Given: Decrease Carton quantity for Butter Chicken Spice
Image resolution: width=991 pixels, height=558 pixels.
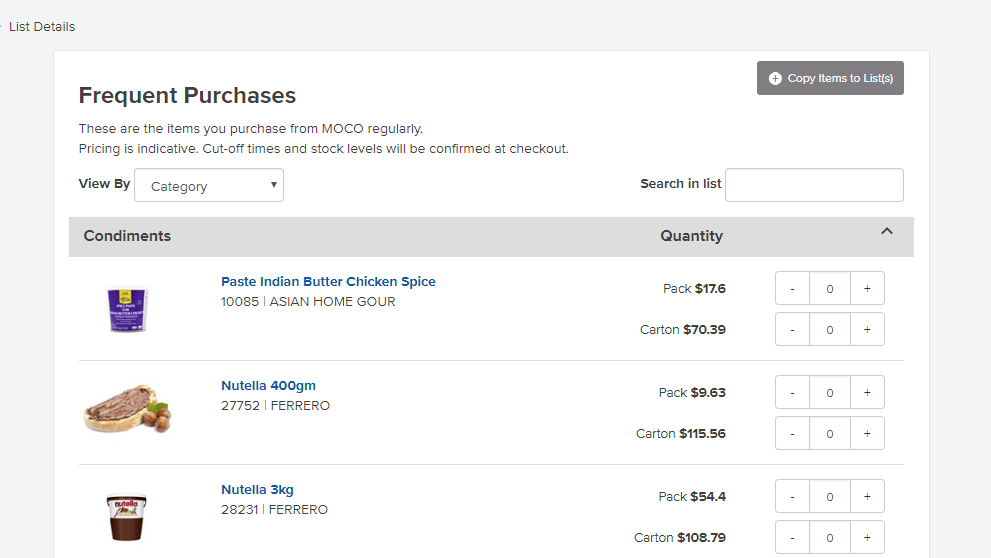Looking at the screenshot, I should [793, 329].
